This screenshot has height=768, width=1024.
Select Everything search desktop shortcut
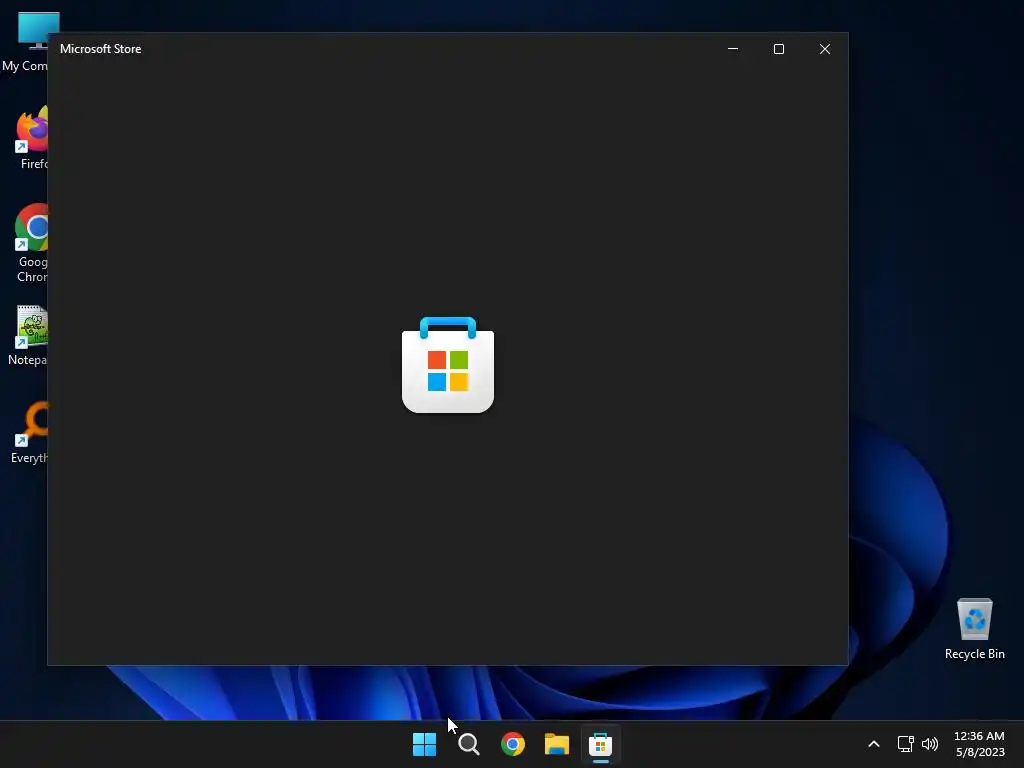(30, 432)
